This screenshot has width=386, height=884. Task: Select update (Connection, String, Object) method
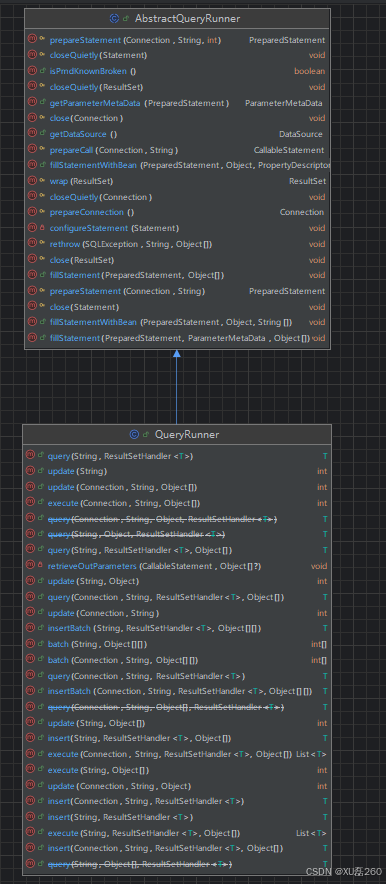[x=119, y=786]
